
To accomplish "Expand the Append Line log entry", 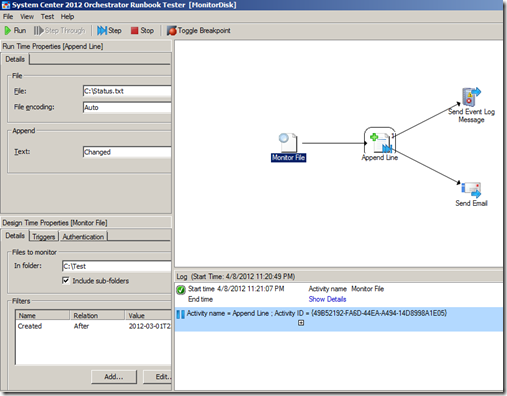I will [301, 323].
